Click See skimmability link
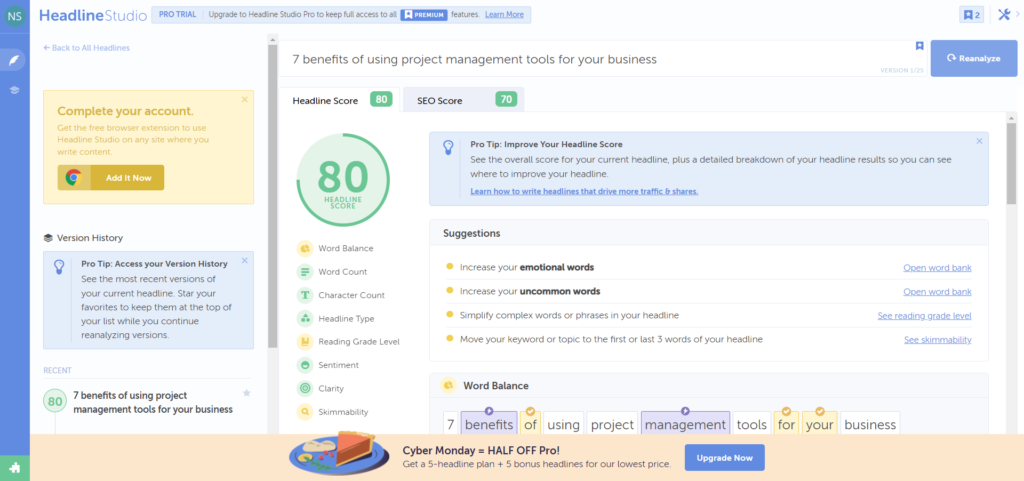 coord(938,340)
